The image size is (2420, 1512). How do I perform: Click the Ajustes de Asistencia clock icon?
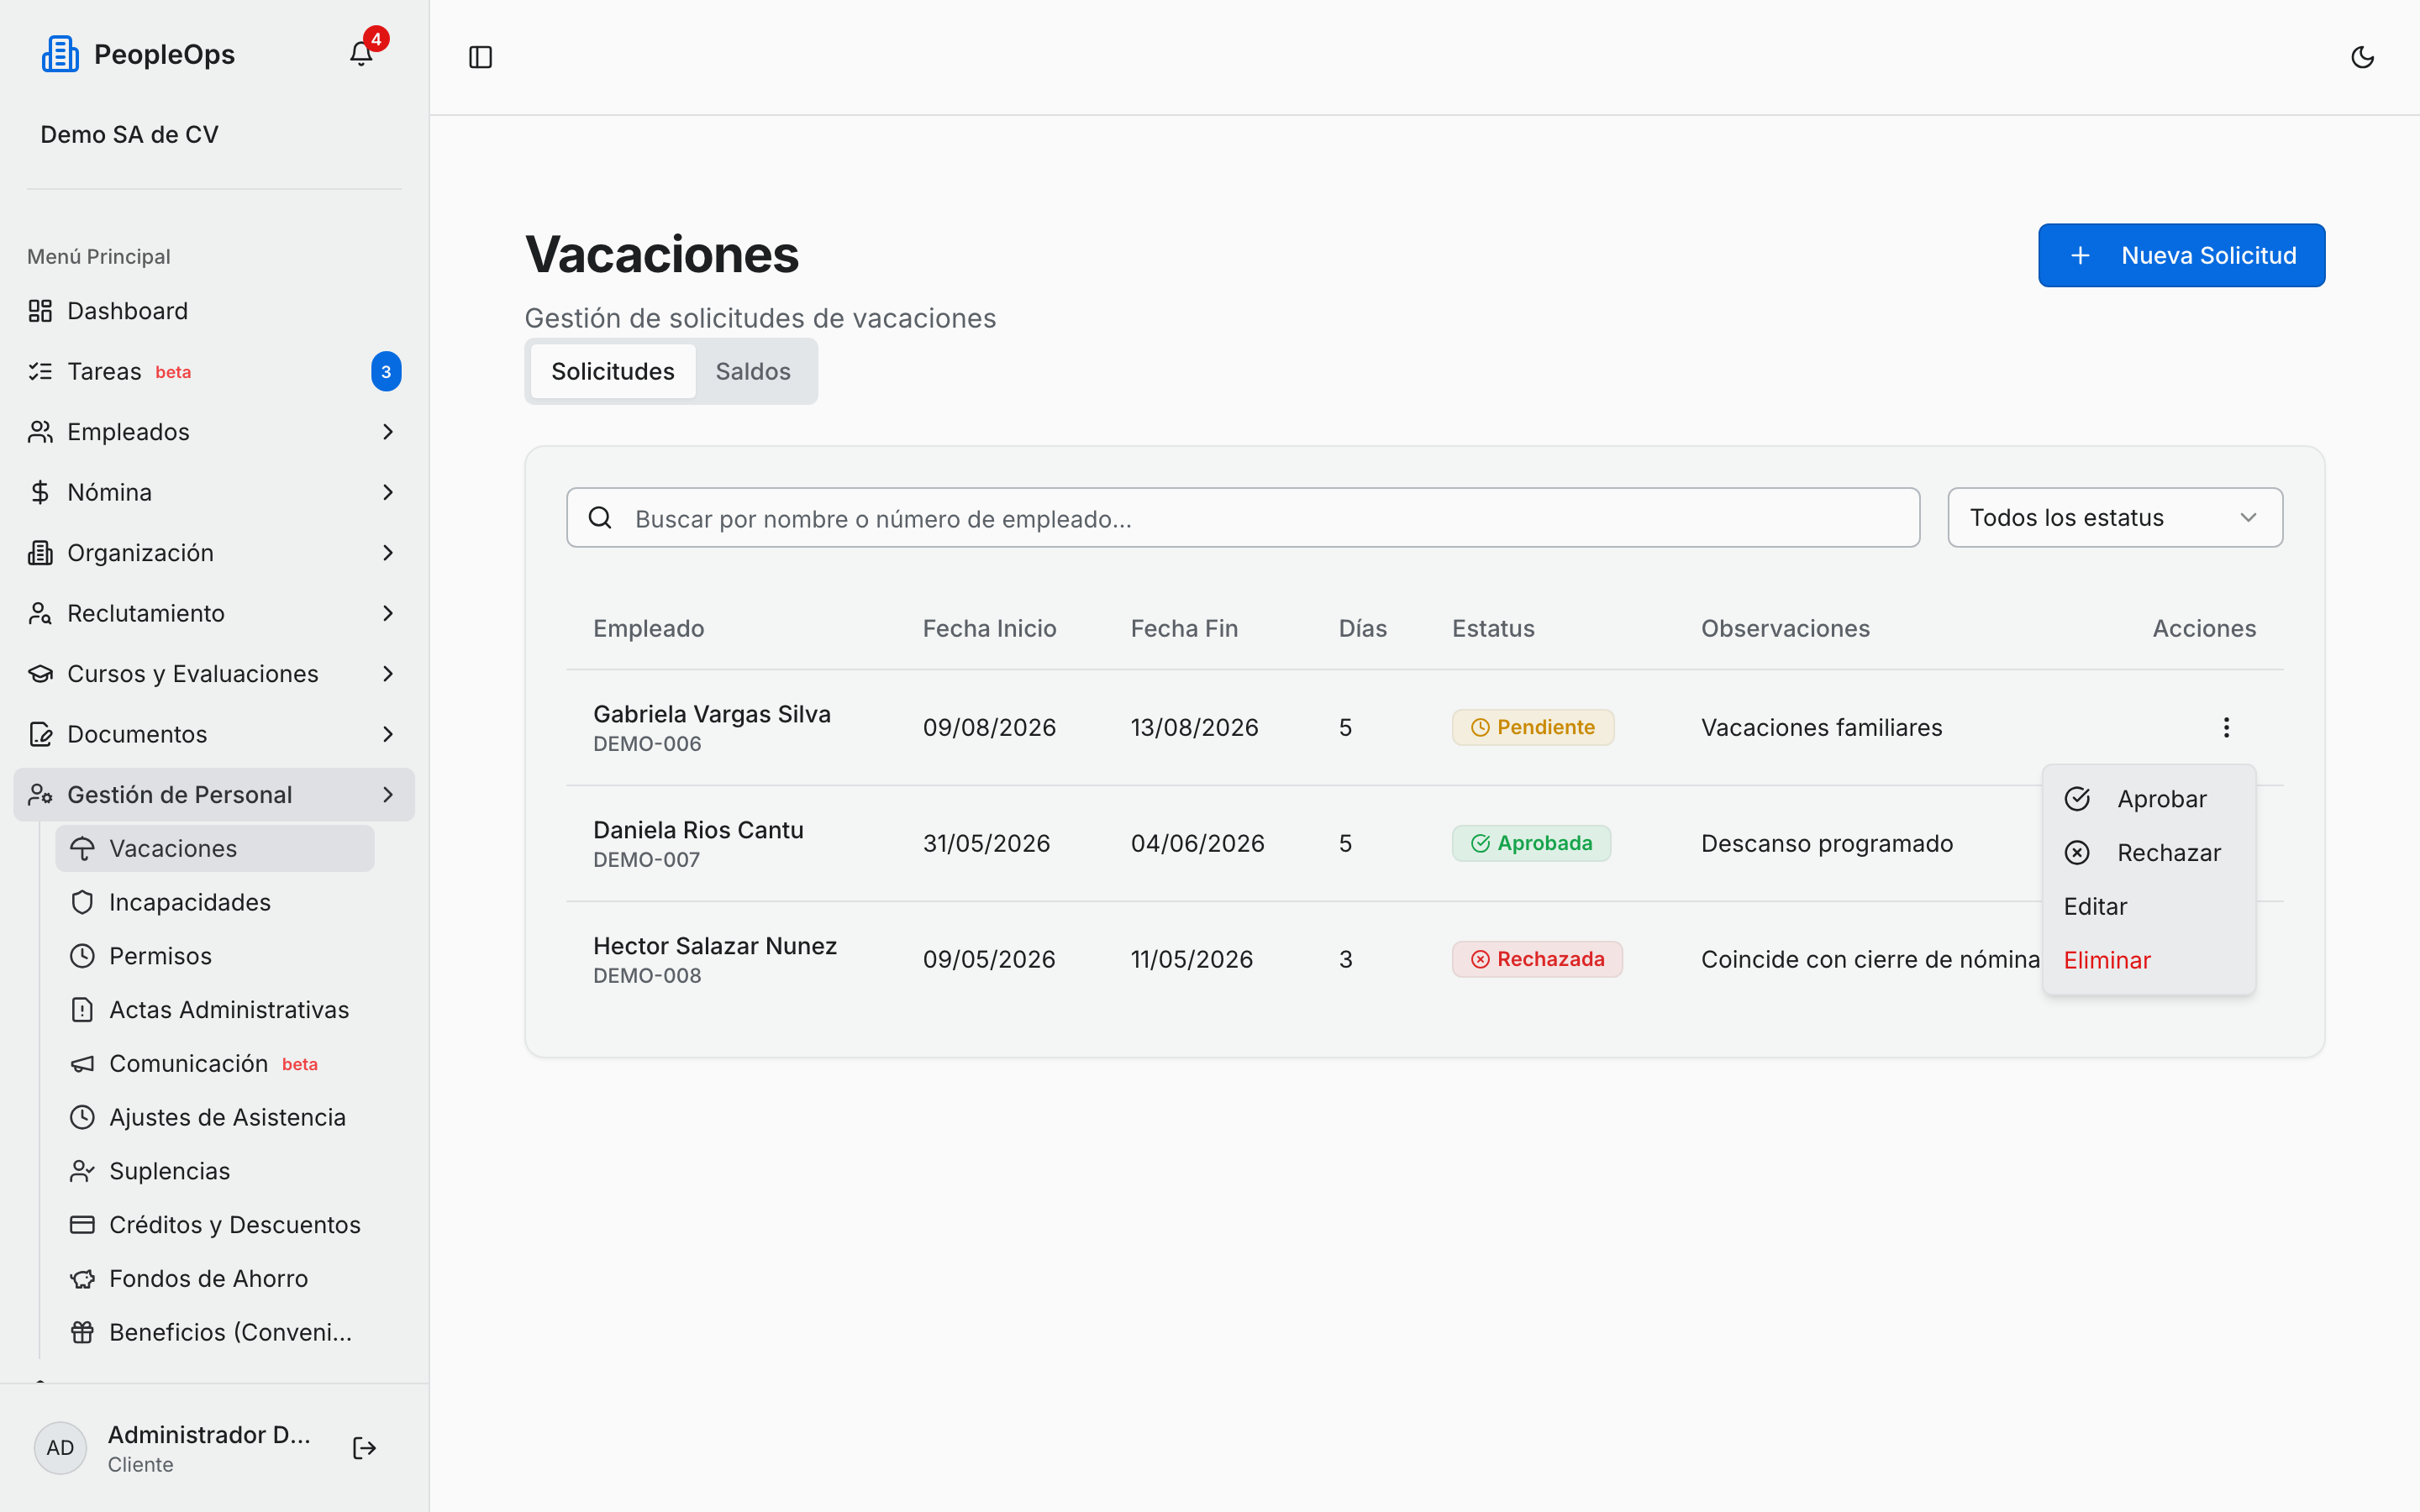coord(82,1117)
